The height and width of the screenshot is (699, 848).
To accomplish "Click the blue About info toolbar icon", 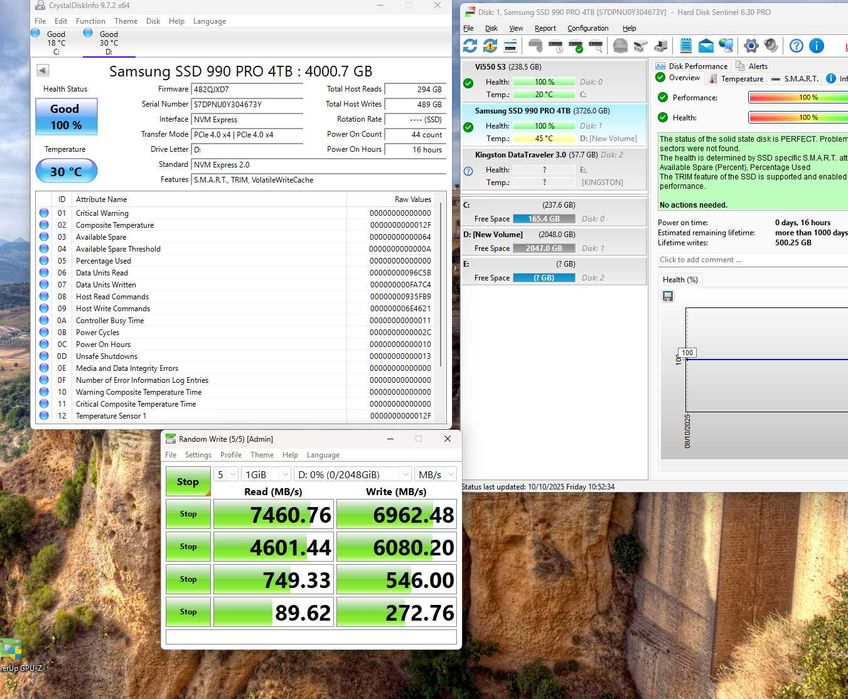I will pyautogui.click(x=816, y=45).
